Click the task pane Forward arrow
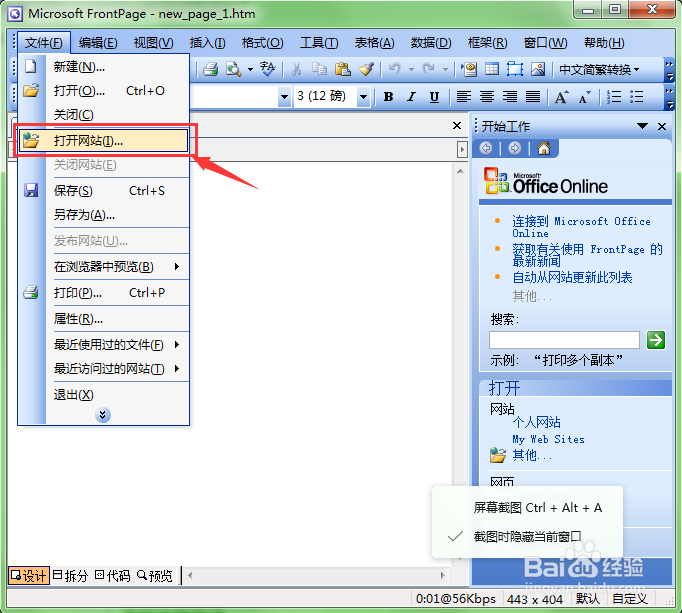682x613 pixels. click(x=515, y=148)
